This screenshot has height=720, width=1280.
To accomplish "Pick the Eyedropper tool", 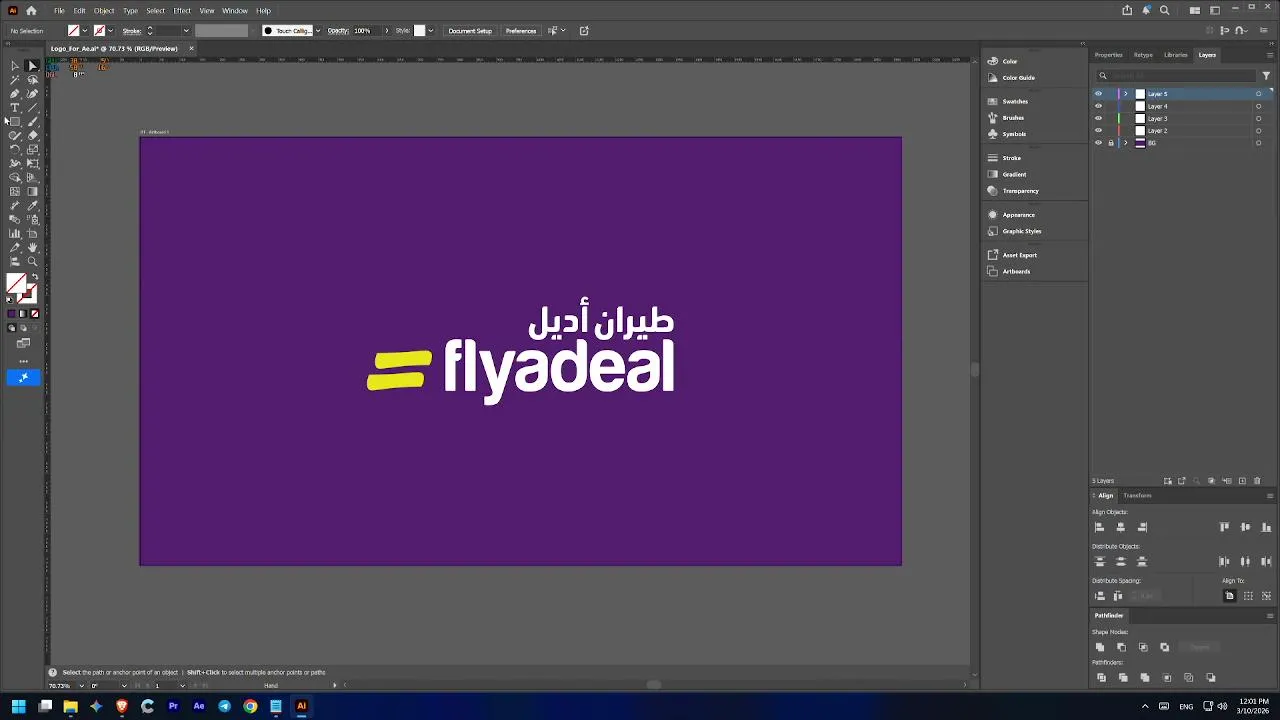I will [32, 205].
